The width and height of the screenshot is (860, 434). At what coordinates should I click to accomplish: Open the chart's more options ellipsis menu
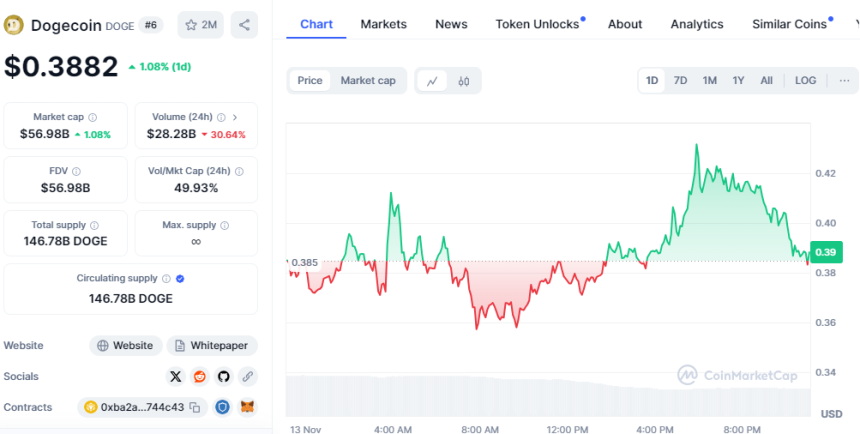844,80
